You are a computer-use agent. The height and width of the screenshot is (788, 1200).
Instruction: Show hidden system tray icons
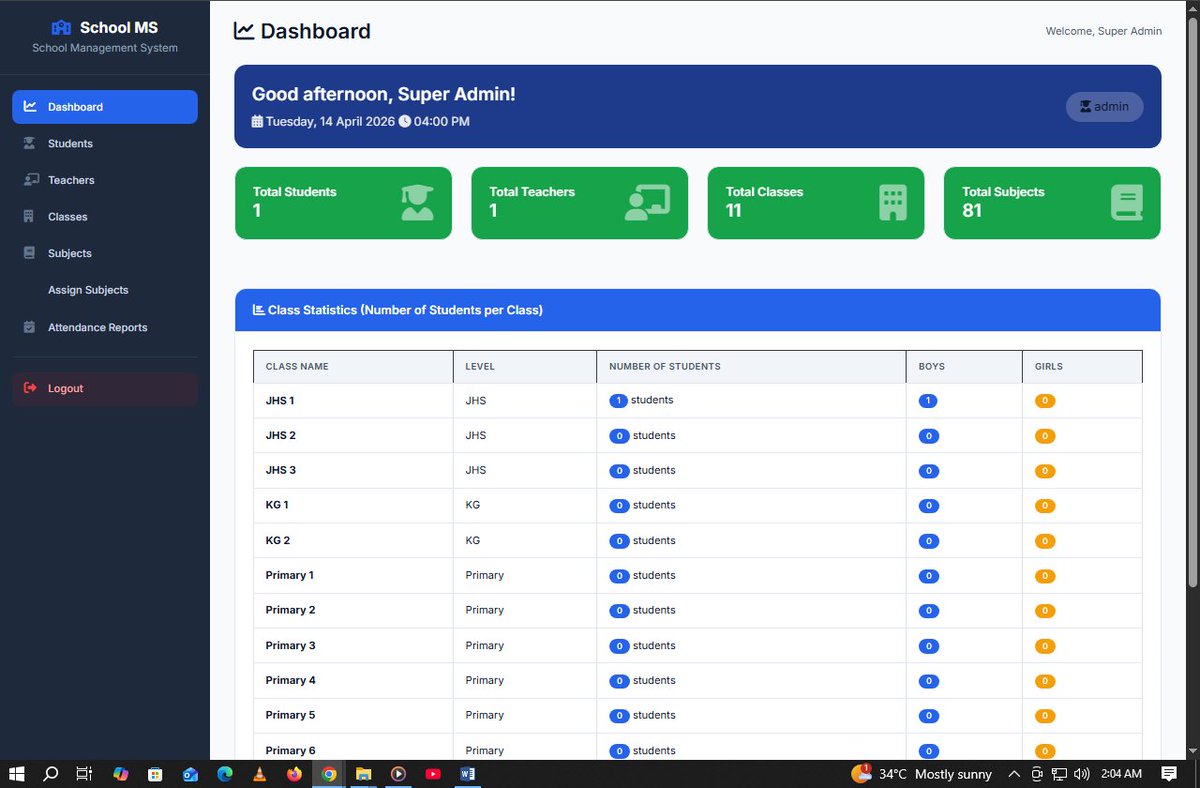pyautogui.click(x=1014, y=774)
